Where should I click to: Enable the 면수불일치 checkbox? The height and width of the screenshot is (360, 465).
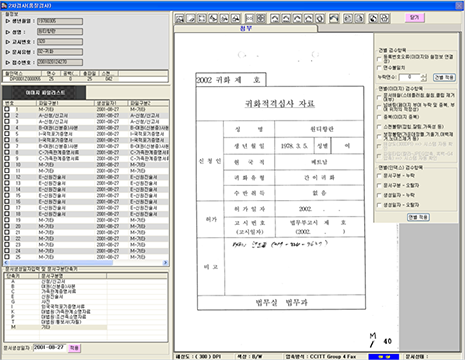379,68
